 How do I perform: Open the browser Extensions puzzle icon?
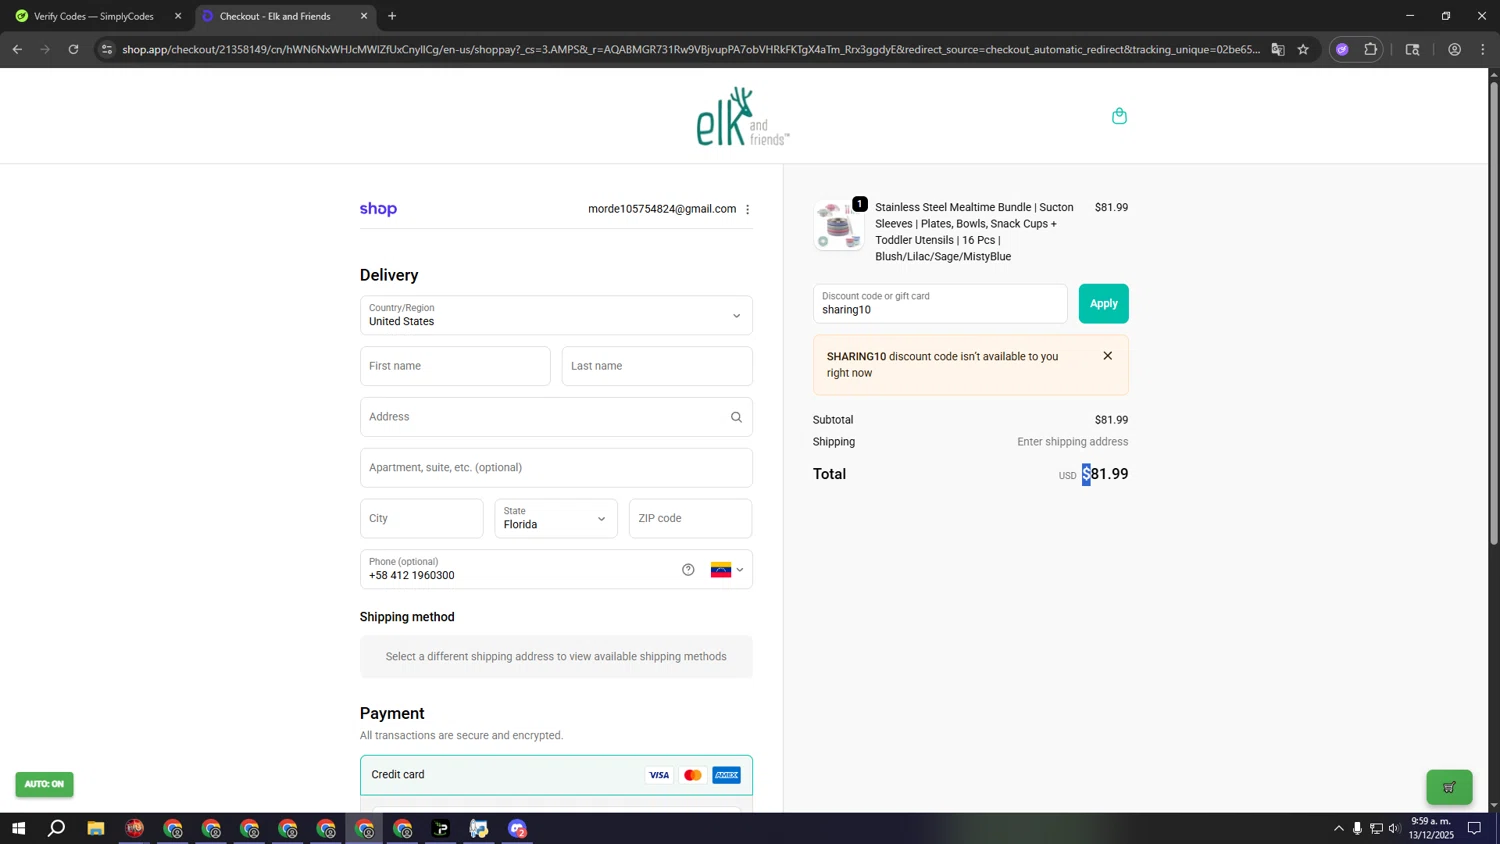click(x=1371, y=49)
